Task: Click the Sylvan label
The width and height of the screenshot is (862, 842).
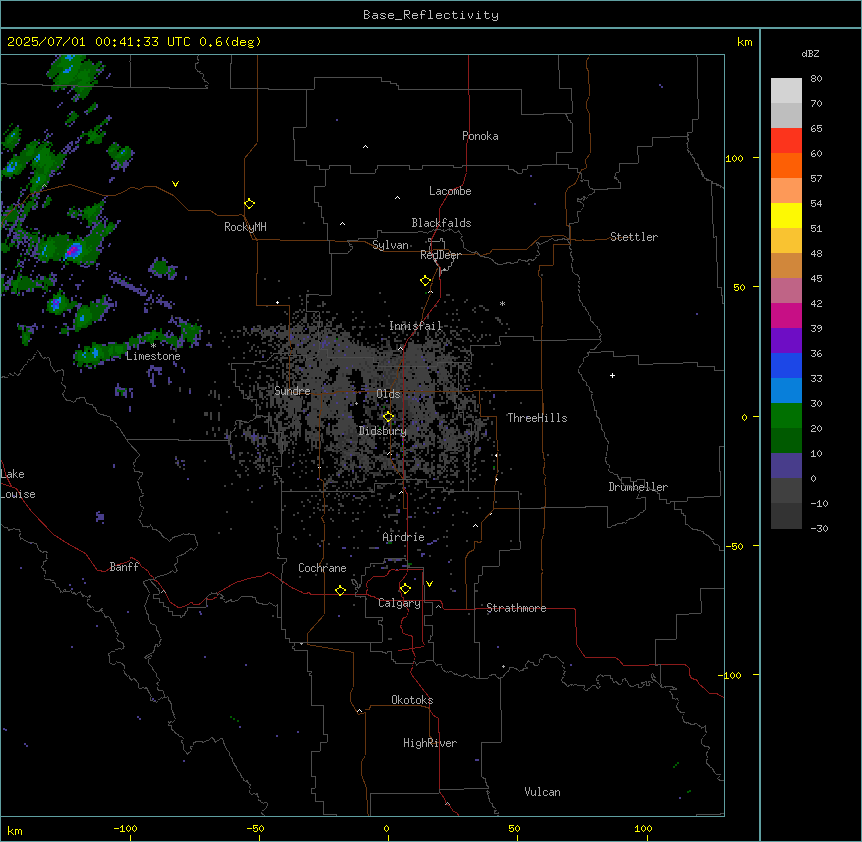Action: (x=390, y=245)
